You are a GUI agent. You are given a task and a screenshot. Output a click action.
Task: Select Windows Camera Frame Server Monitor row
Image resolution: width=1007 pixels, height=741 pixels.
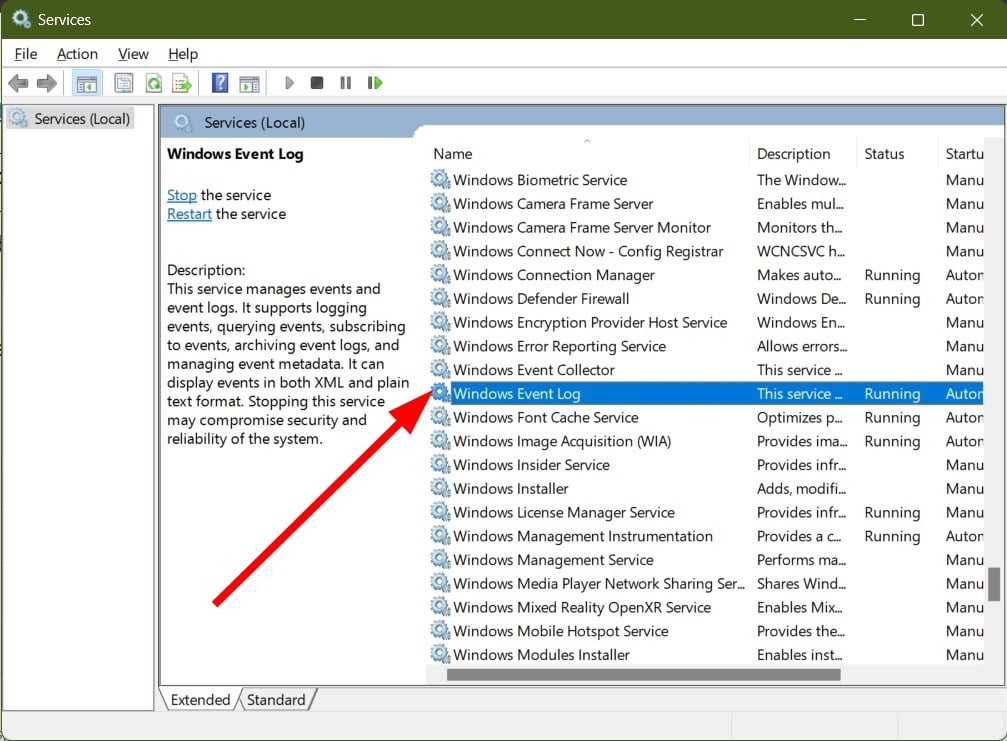pyautogui.click(x=706, y=227)
